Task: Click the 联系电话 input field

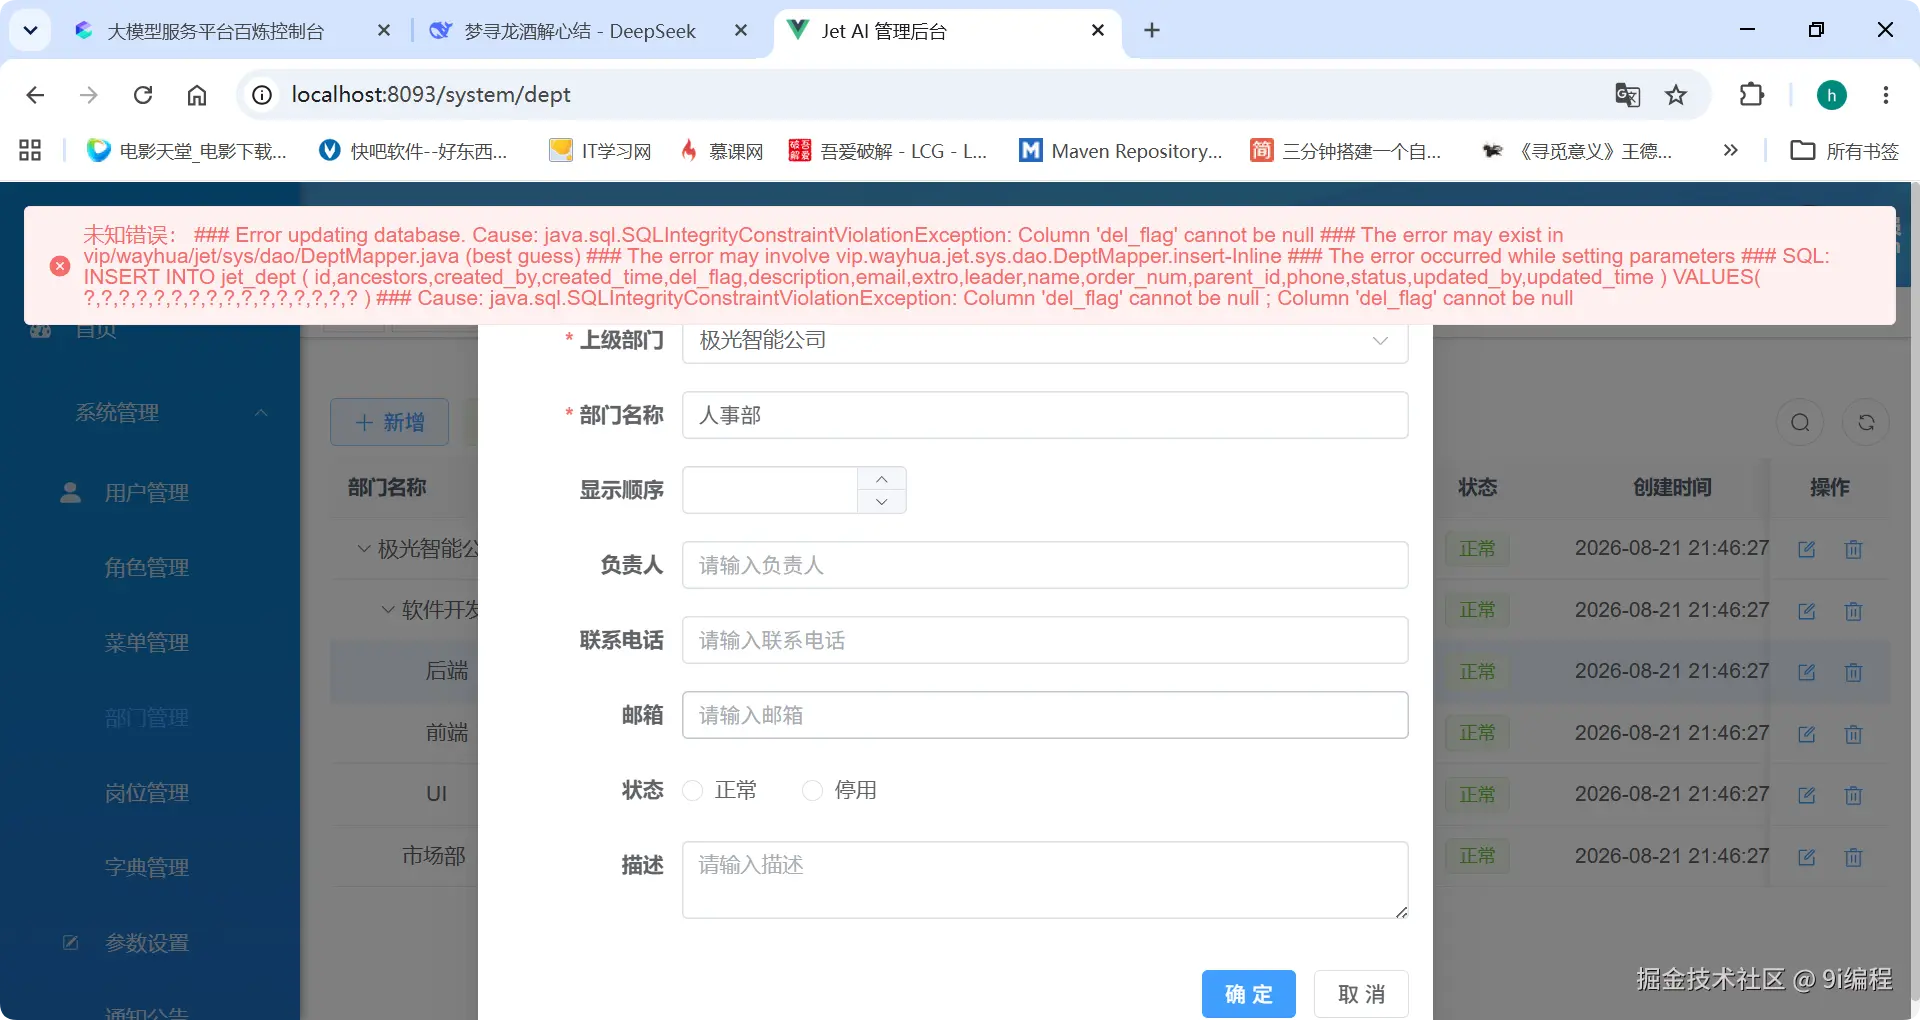Action: [x=1045, y=640]
